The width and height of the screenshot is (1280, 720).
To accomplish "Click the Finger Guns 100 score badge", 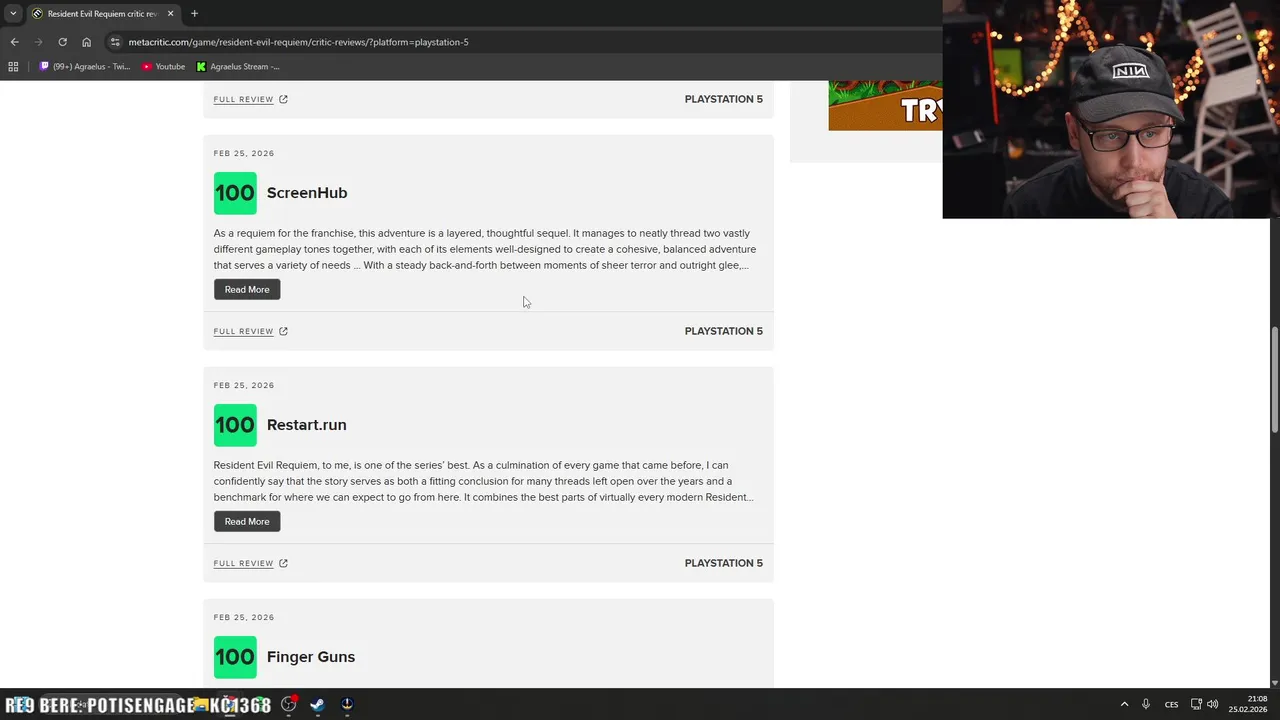I will [x=235, y=657].
